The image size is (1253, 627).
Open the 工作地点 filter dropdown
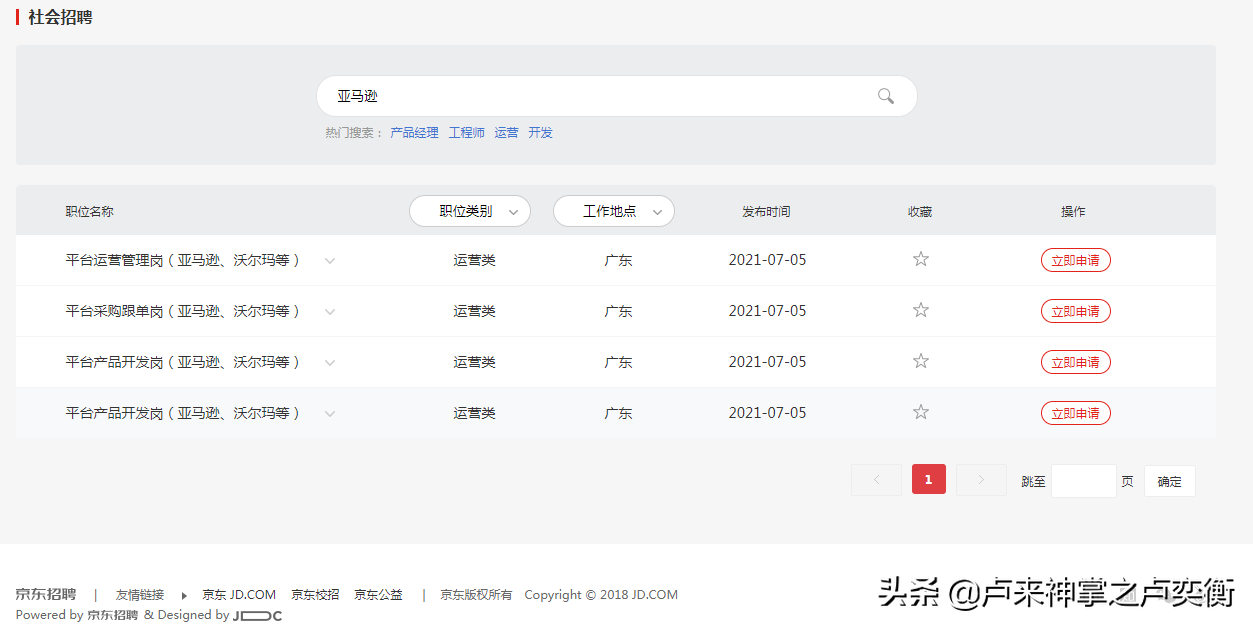pos(614,211)
